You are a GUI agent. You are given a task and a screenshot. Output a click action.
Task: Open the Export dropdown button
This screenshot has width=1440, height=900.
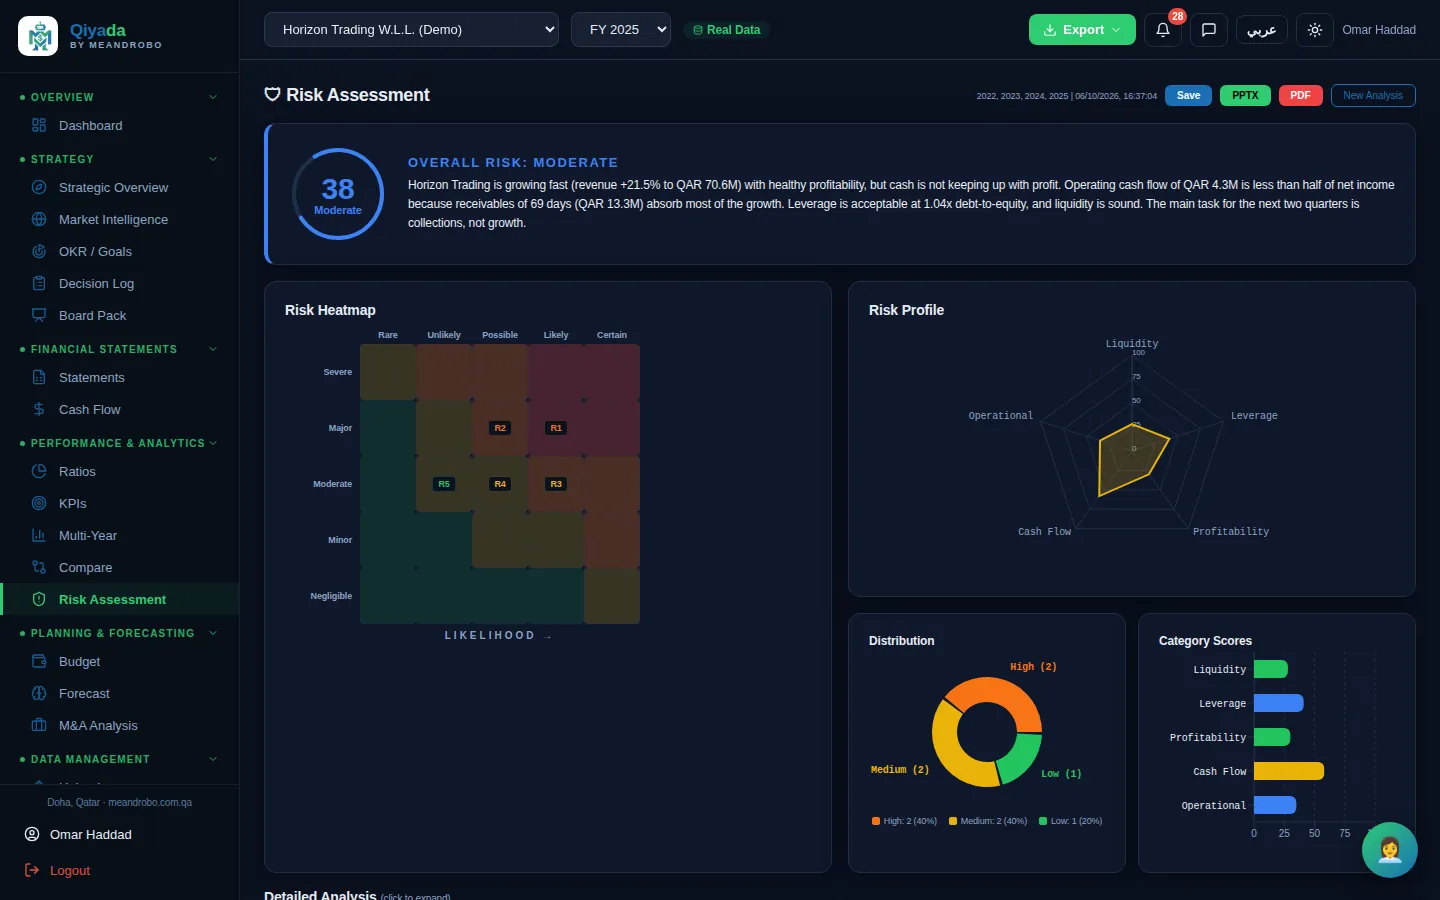1082,30
